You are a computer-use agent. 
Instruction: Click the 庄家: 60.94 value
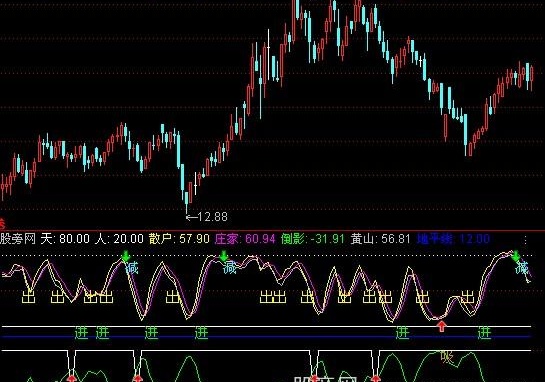(x=245, y=239)
